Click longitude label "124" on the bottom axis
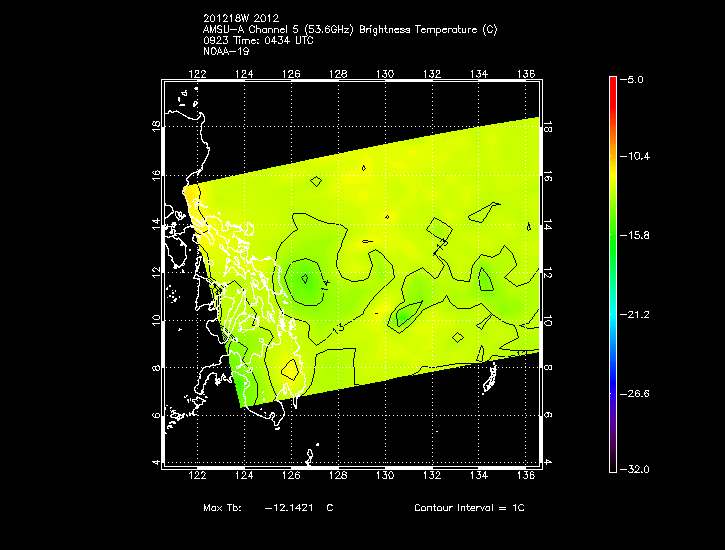Image resolution: width=725 pixels, height=550 pixels. (x=244, y=475)
